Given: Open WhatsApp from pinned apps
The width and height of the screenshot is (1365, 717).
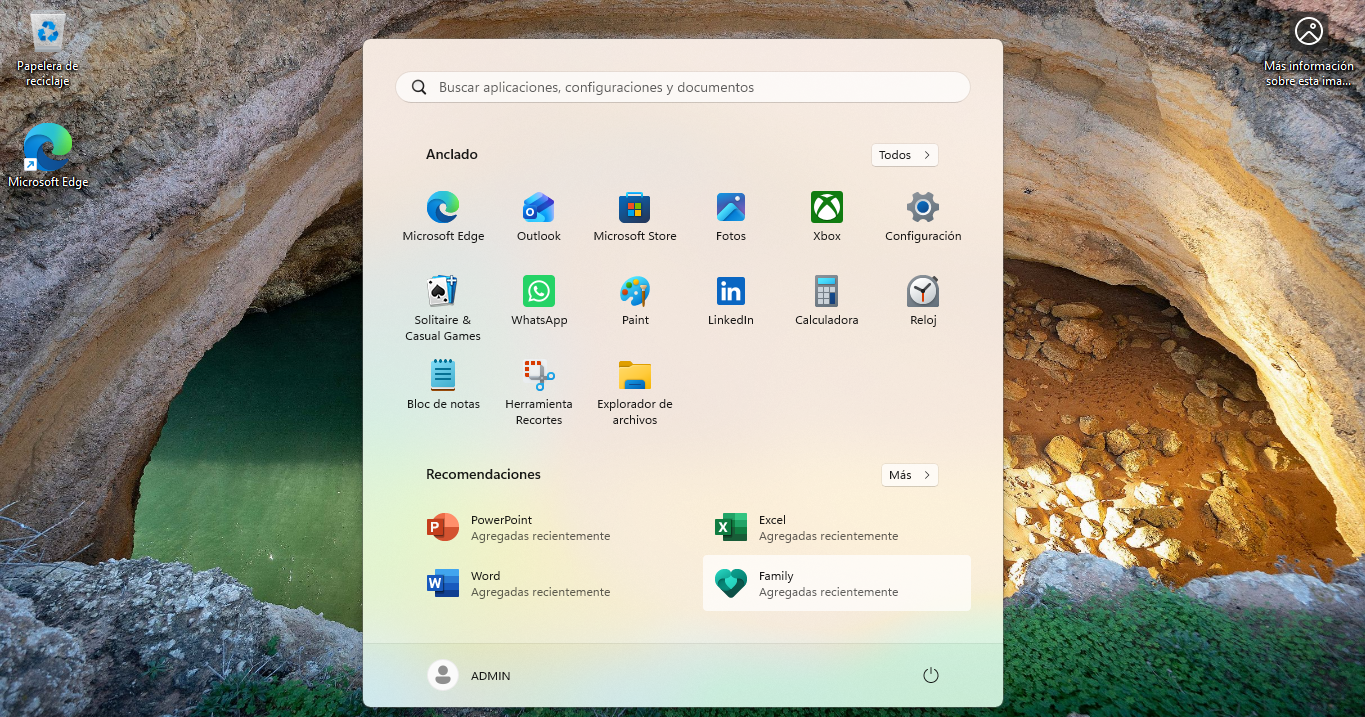Looking at the screenshot, I should coord(539,300).
